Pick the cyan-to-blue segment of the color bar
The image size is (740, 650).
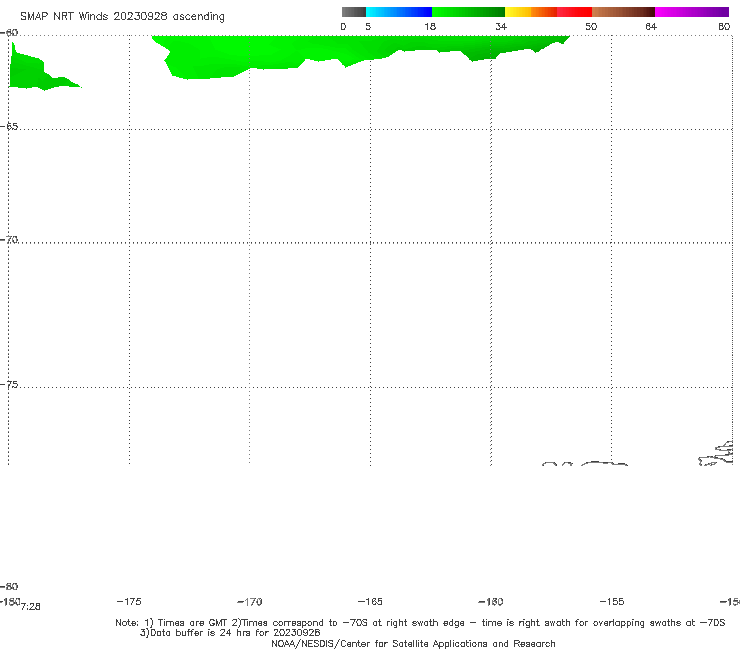(x=399, y=12)
